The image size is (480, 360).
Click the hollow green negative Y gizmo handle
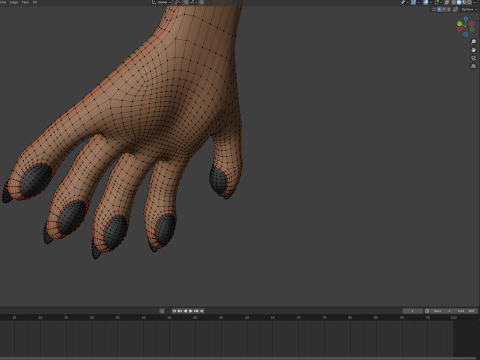tap(472, 29)
